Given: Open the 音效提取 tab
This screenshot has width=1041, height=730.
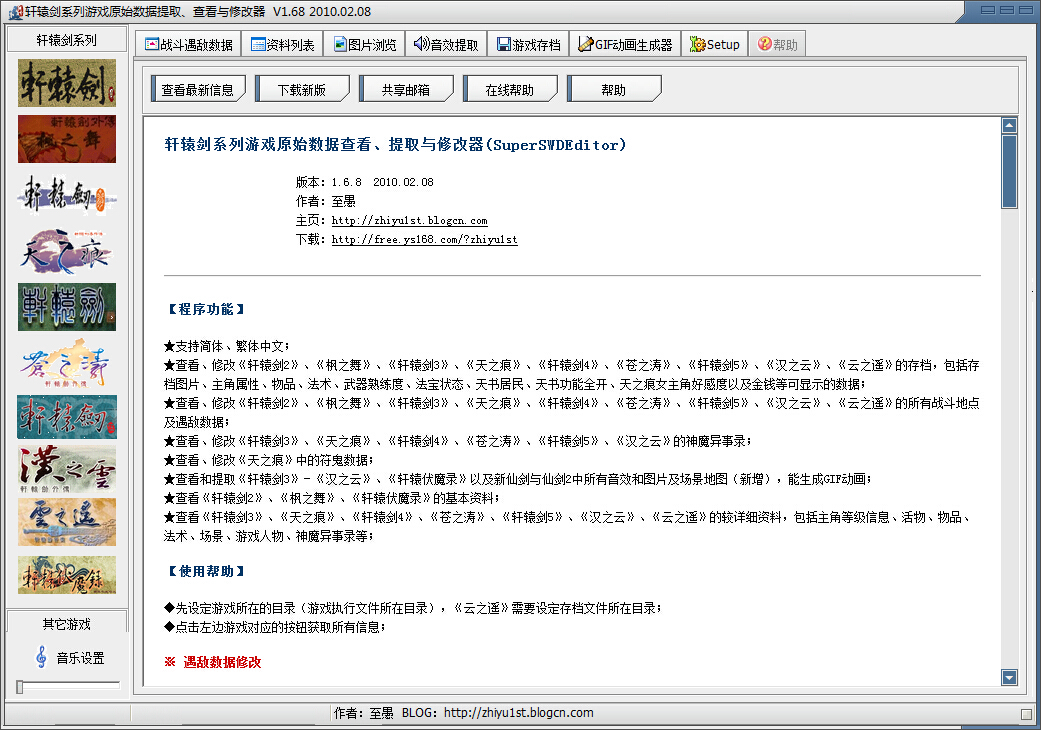Looking at the screenshot, I should coord(446,44).
